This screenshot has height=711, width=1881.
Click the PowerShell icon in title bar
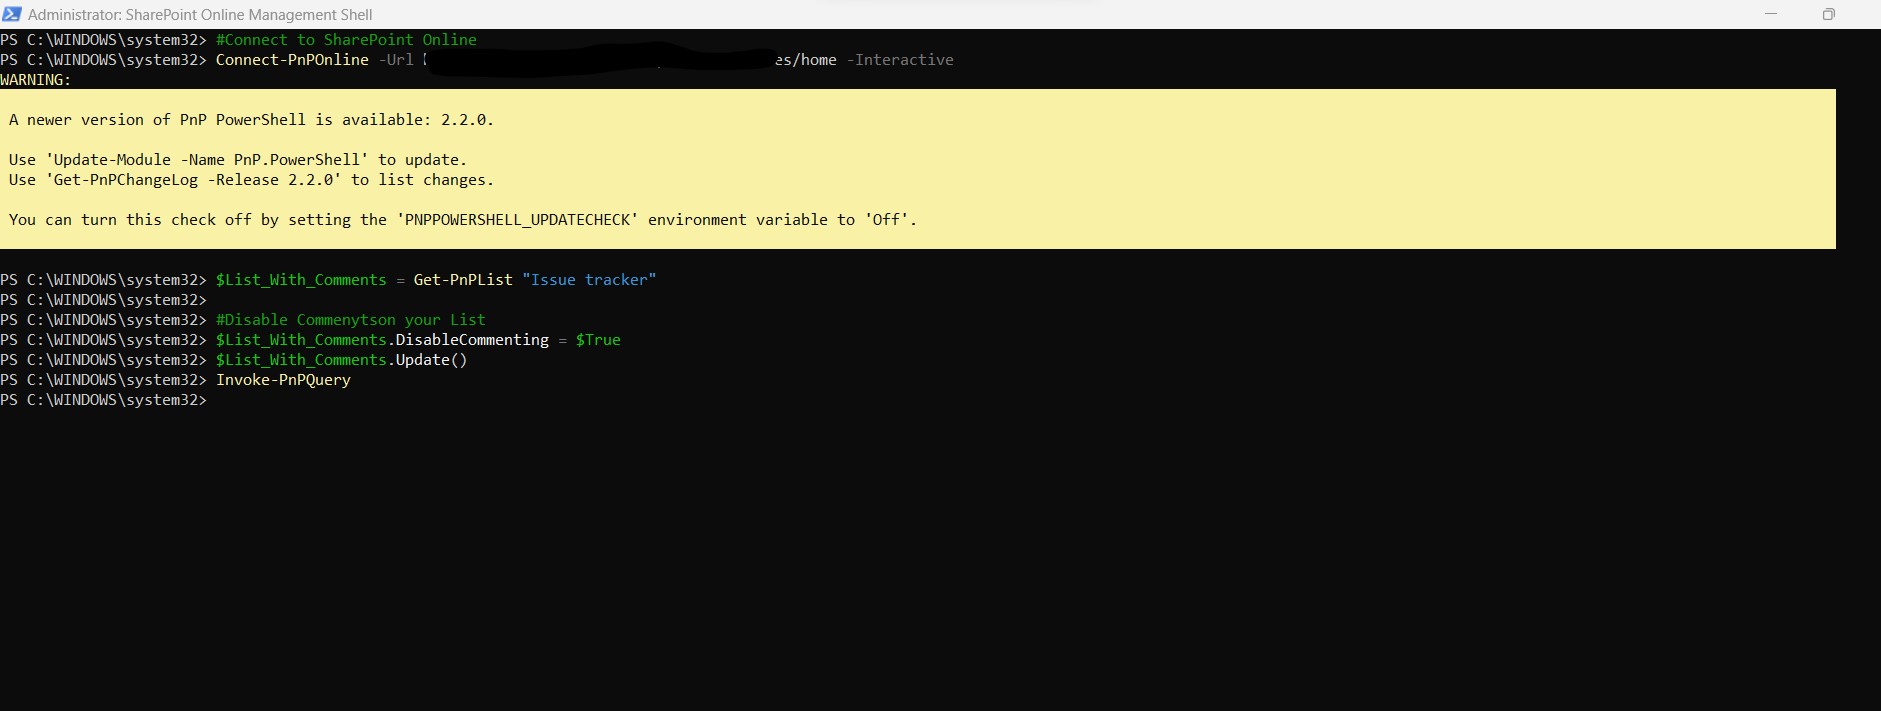tap(12, 14)
